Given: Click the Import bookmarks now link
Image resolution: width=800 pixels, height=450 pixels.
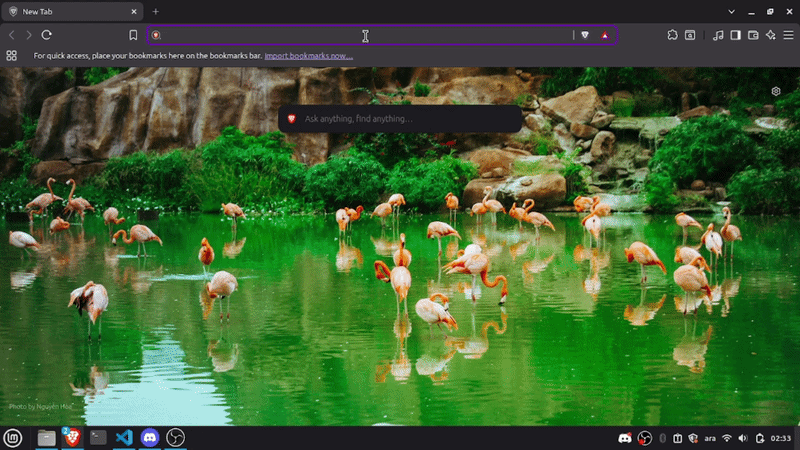Looking at the screenshot, I should coord(309,56).
